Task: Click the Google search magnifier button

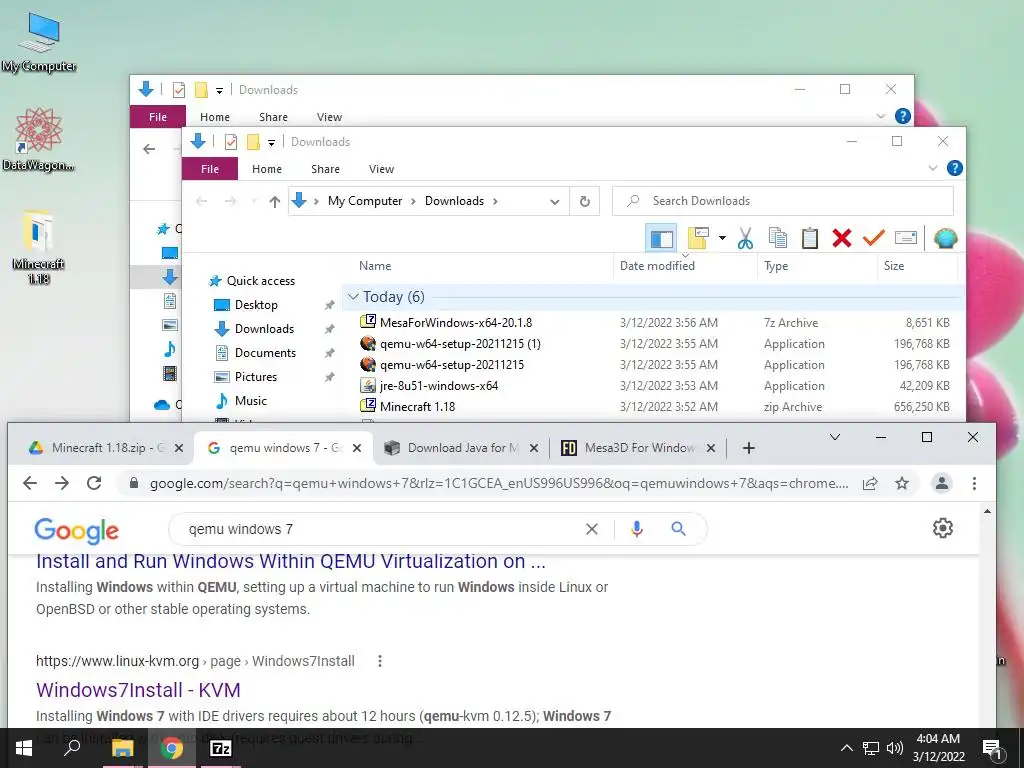Action: [x=679, y=529]
